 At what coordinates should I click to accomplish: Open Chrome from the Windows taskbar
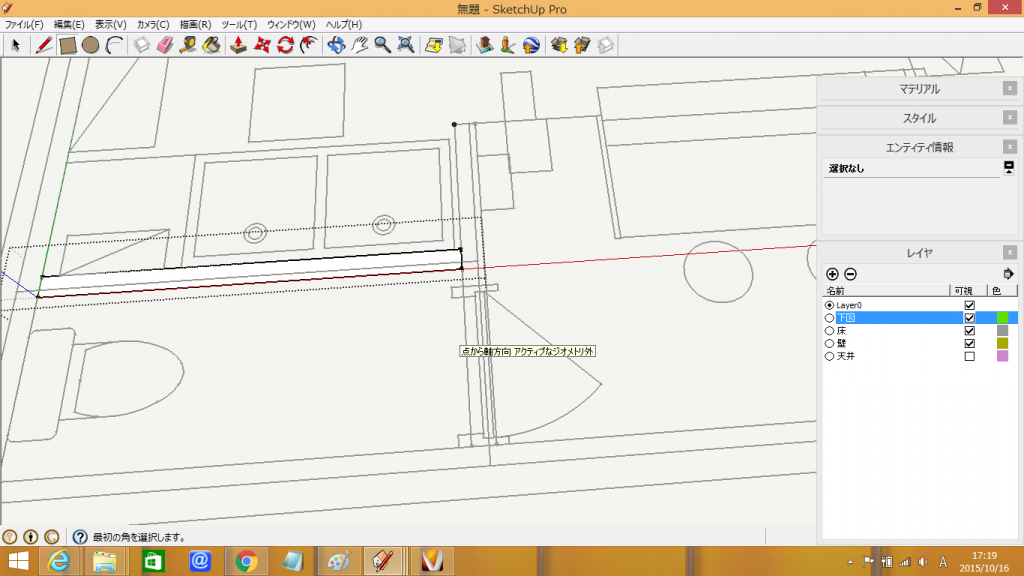246,561
